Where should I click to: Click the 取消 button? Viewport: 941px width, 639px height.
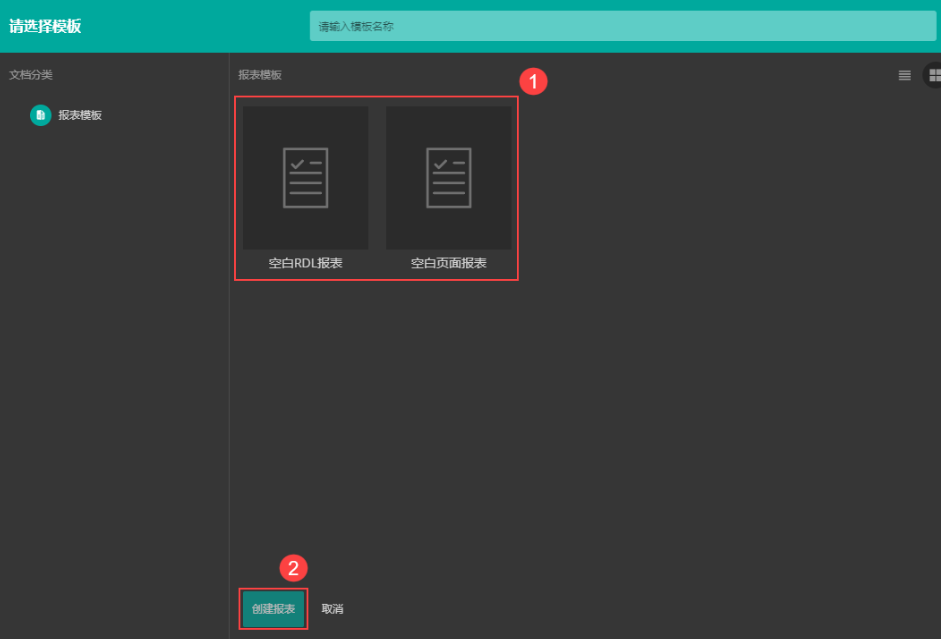[x=332, y=609]
